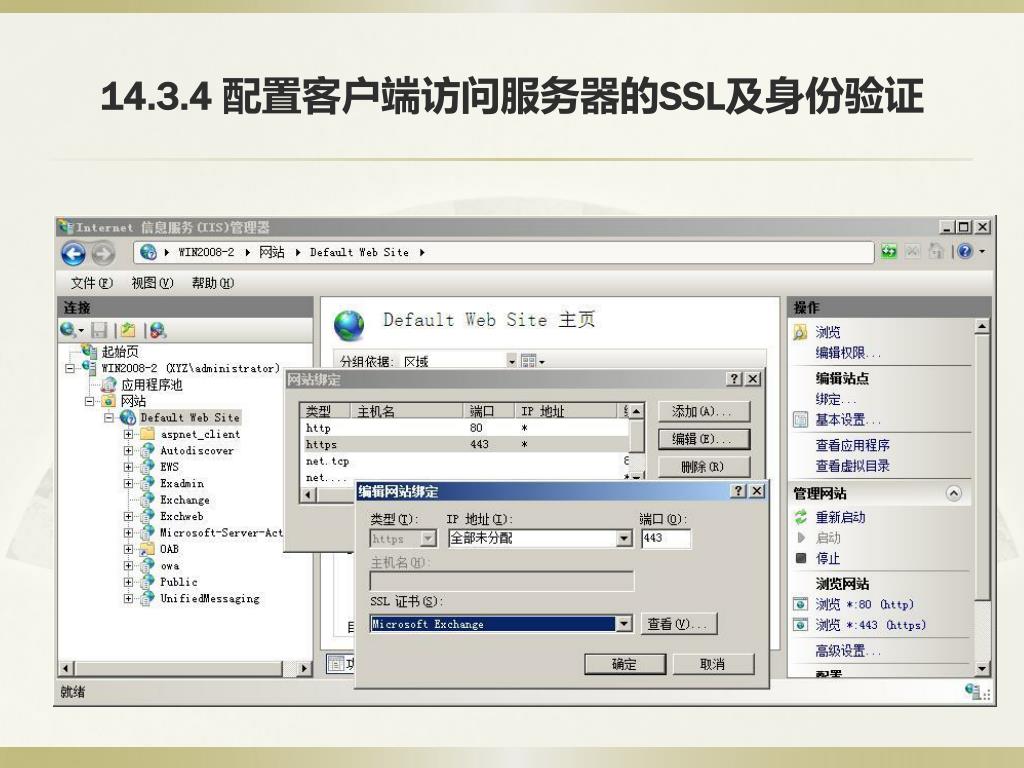
Task: Select Default Web Site in the tree
Action: [190, 417]
